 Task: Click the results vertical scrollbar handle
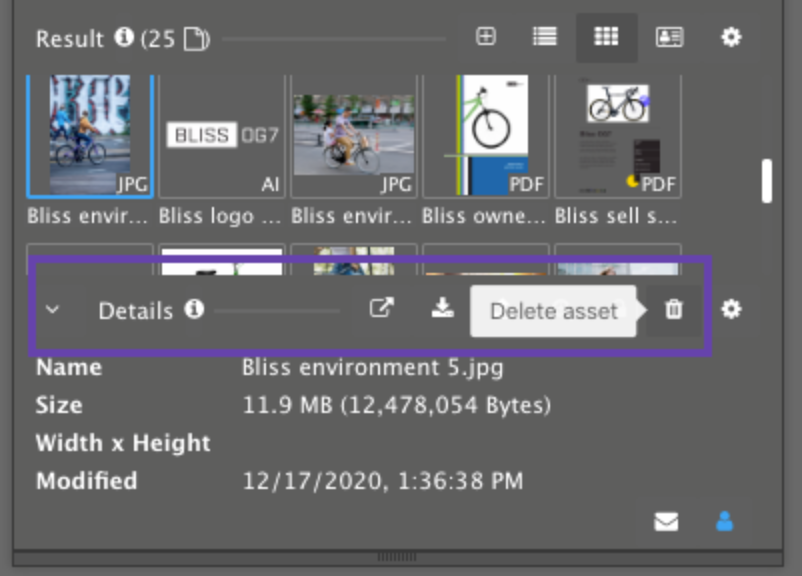click(x=766, y=181)
